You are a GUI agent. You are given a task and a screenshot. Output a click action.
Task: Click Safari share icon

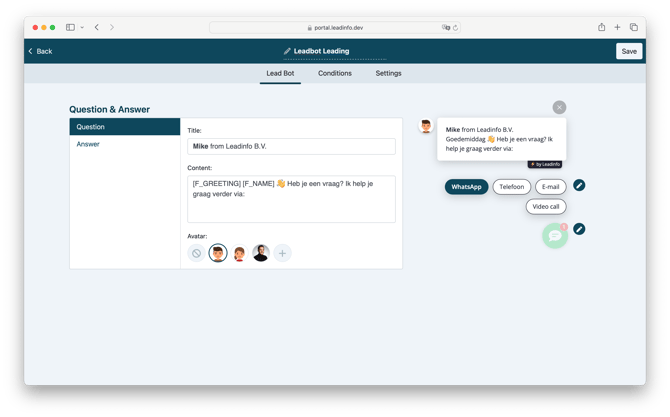(x=602, y=27)
